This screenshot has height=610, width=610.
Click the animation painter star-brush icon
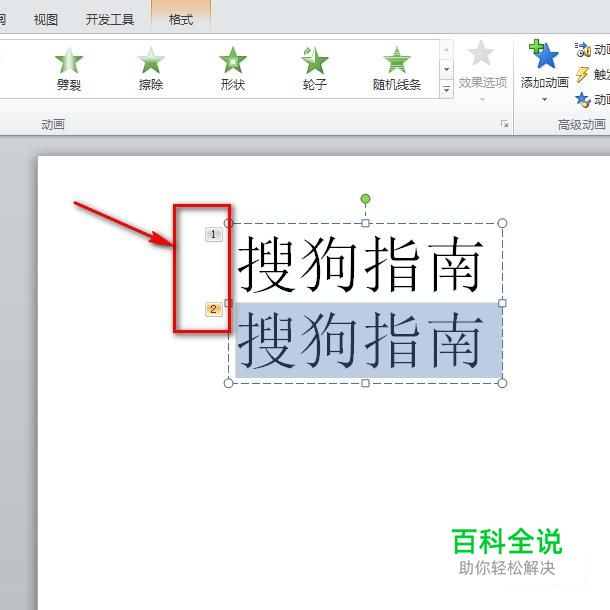click(583, 100)
